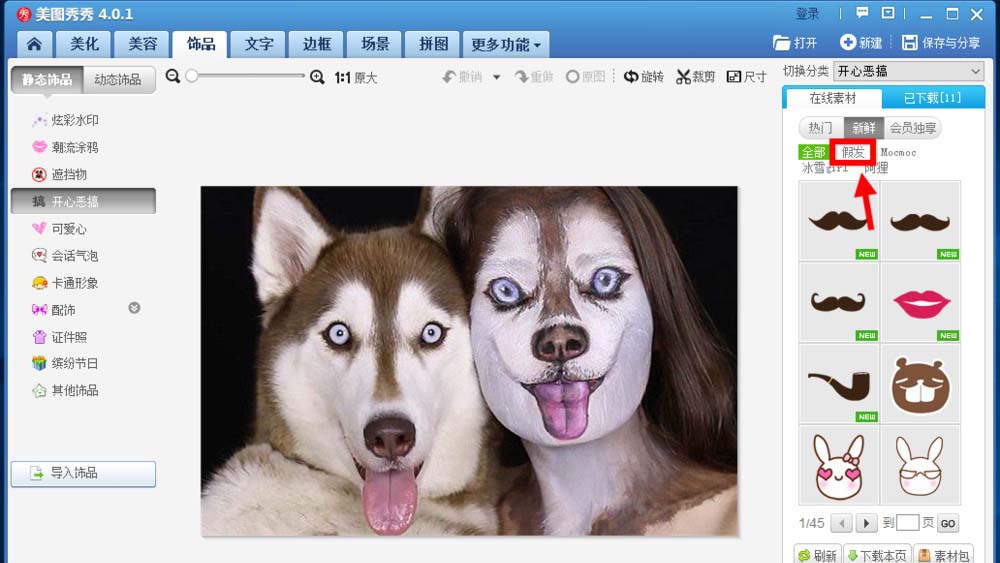1000x563 pixels.
Task: Click the 原图 original button
Action: 585,77
